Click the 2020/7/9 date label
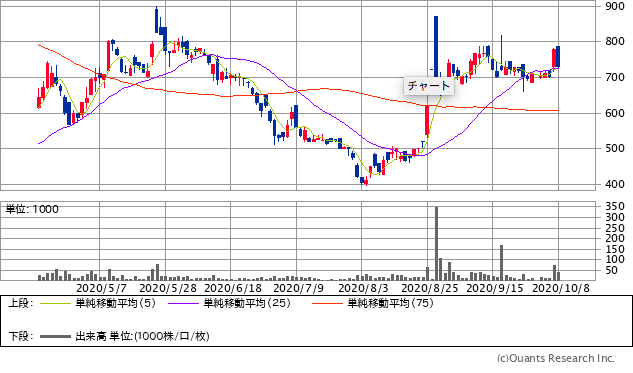 click(298, 288)
